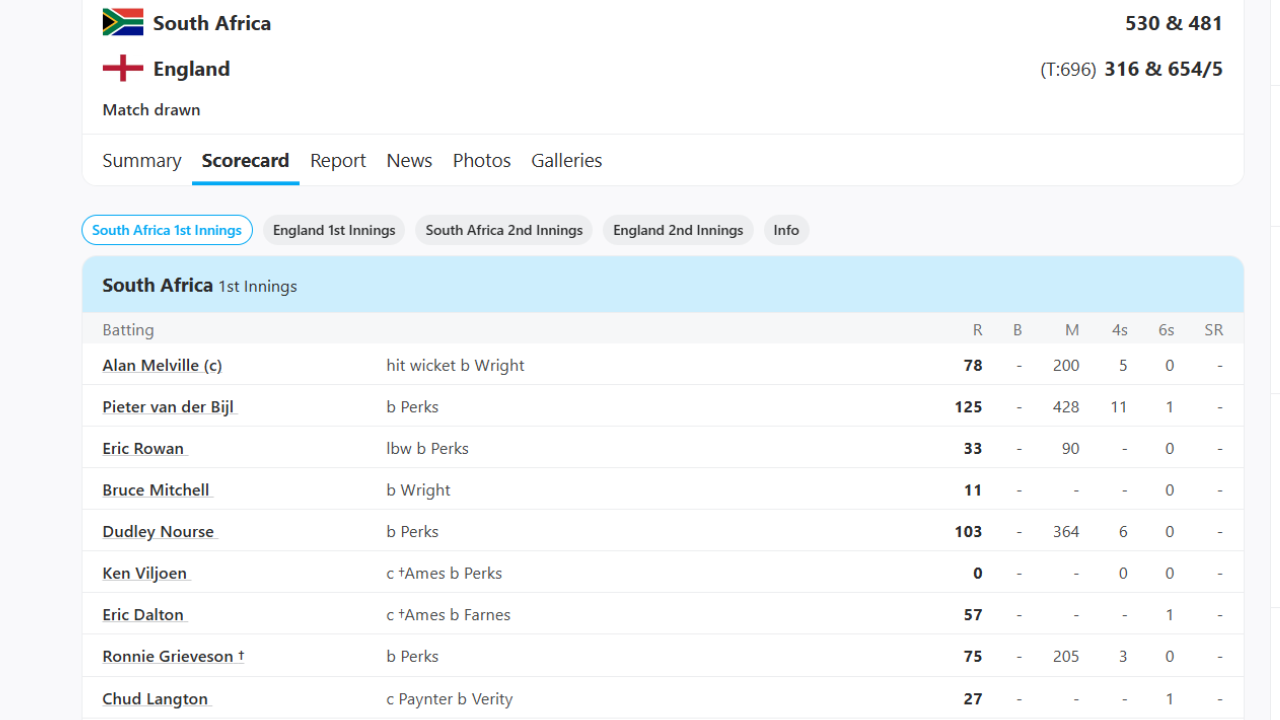The image size is (1280, 720).
Task: Open Alan Melville (c) player profile
Action: 162,365
